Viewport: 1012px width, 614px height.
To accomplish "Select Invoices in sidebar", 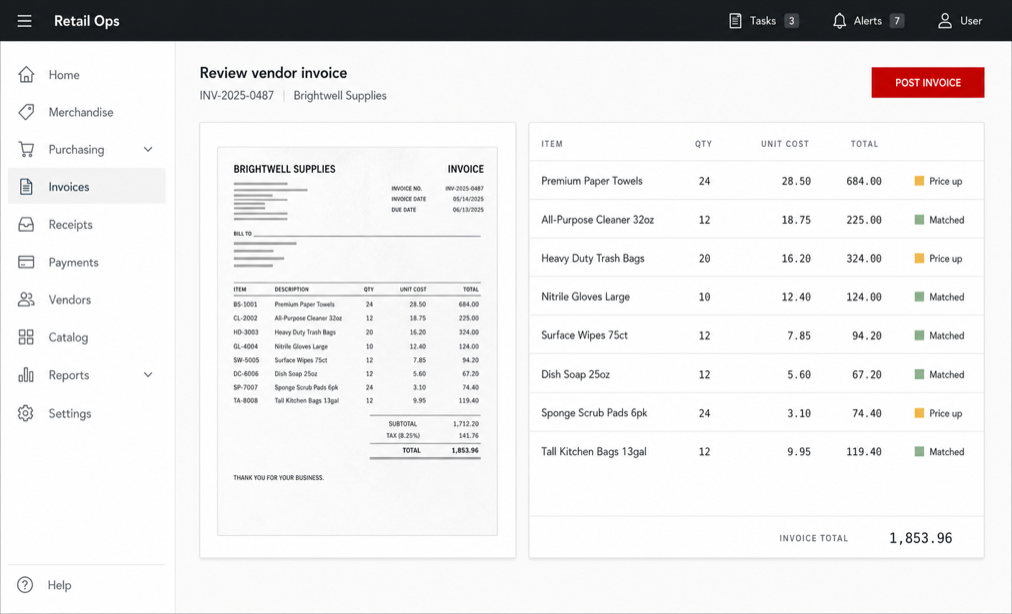I will point(86,187).
